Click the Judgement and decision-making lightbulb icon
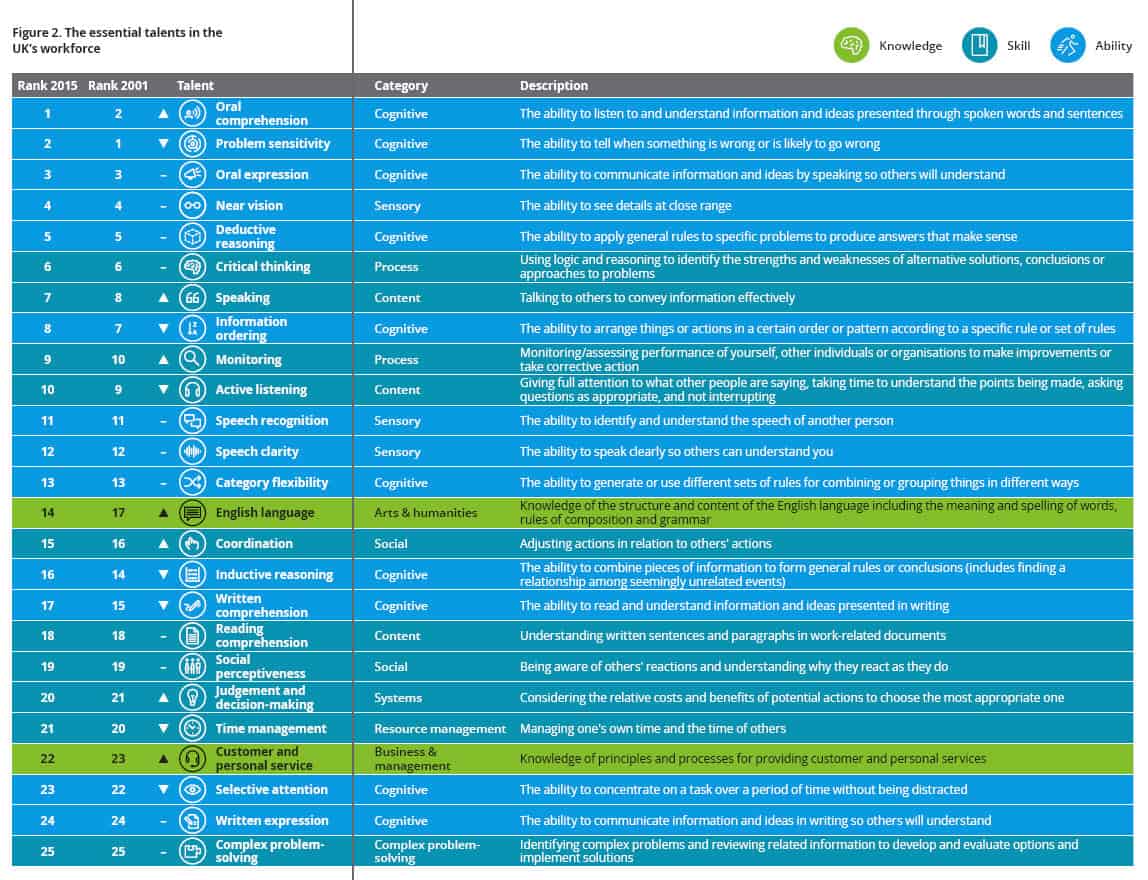Screen dimensions: 1148x880 [x=192, y=697]
